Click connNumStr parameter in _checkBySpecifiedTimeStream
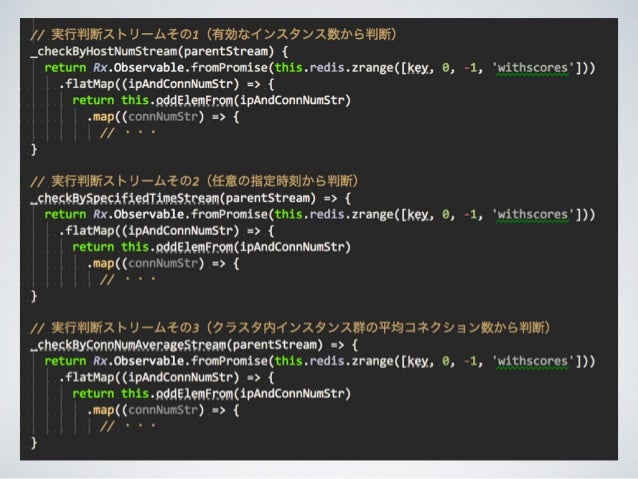This screenshot has height=479, width=638. click(163, 264)
